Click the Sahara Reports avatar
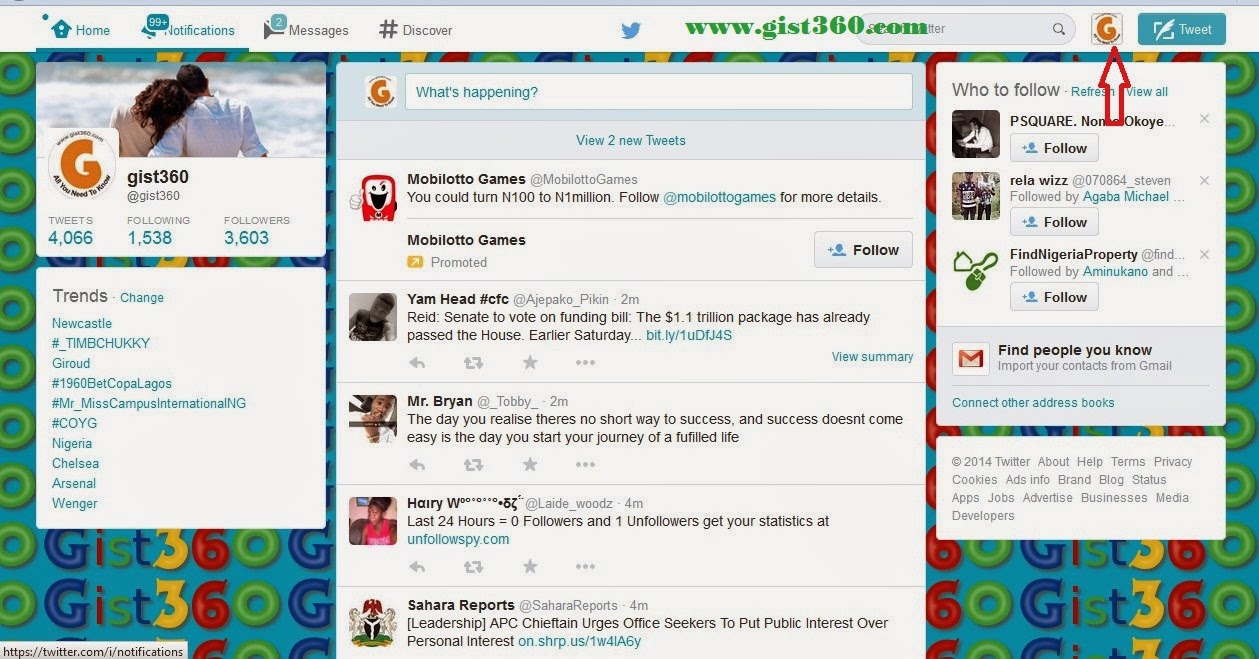 click(373, 622)
